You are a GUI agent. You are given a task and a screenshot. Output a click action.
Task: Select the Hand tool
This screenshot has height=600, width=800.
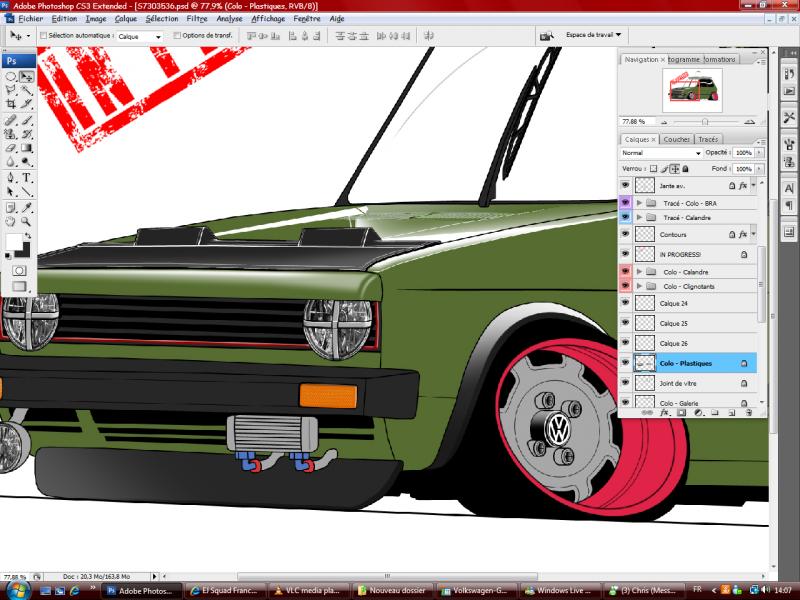pyautogui.click(x=11, y=221)
